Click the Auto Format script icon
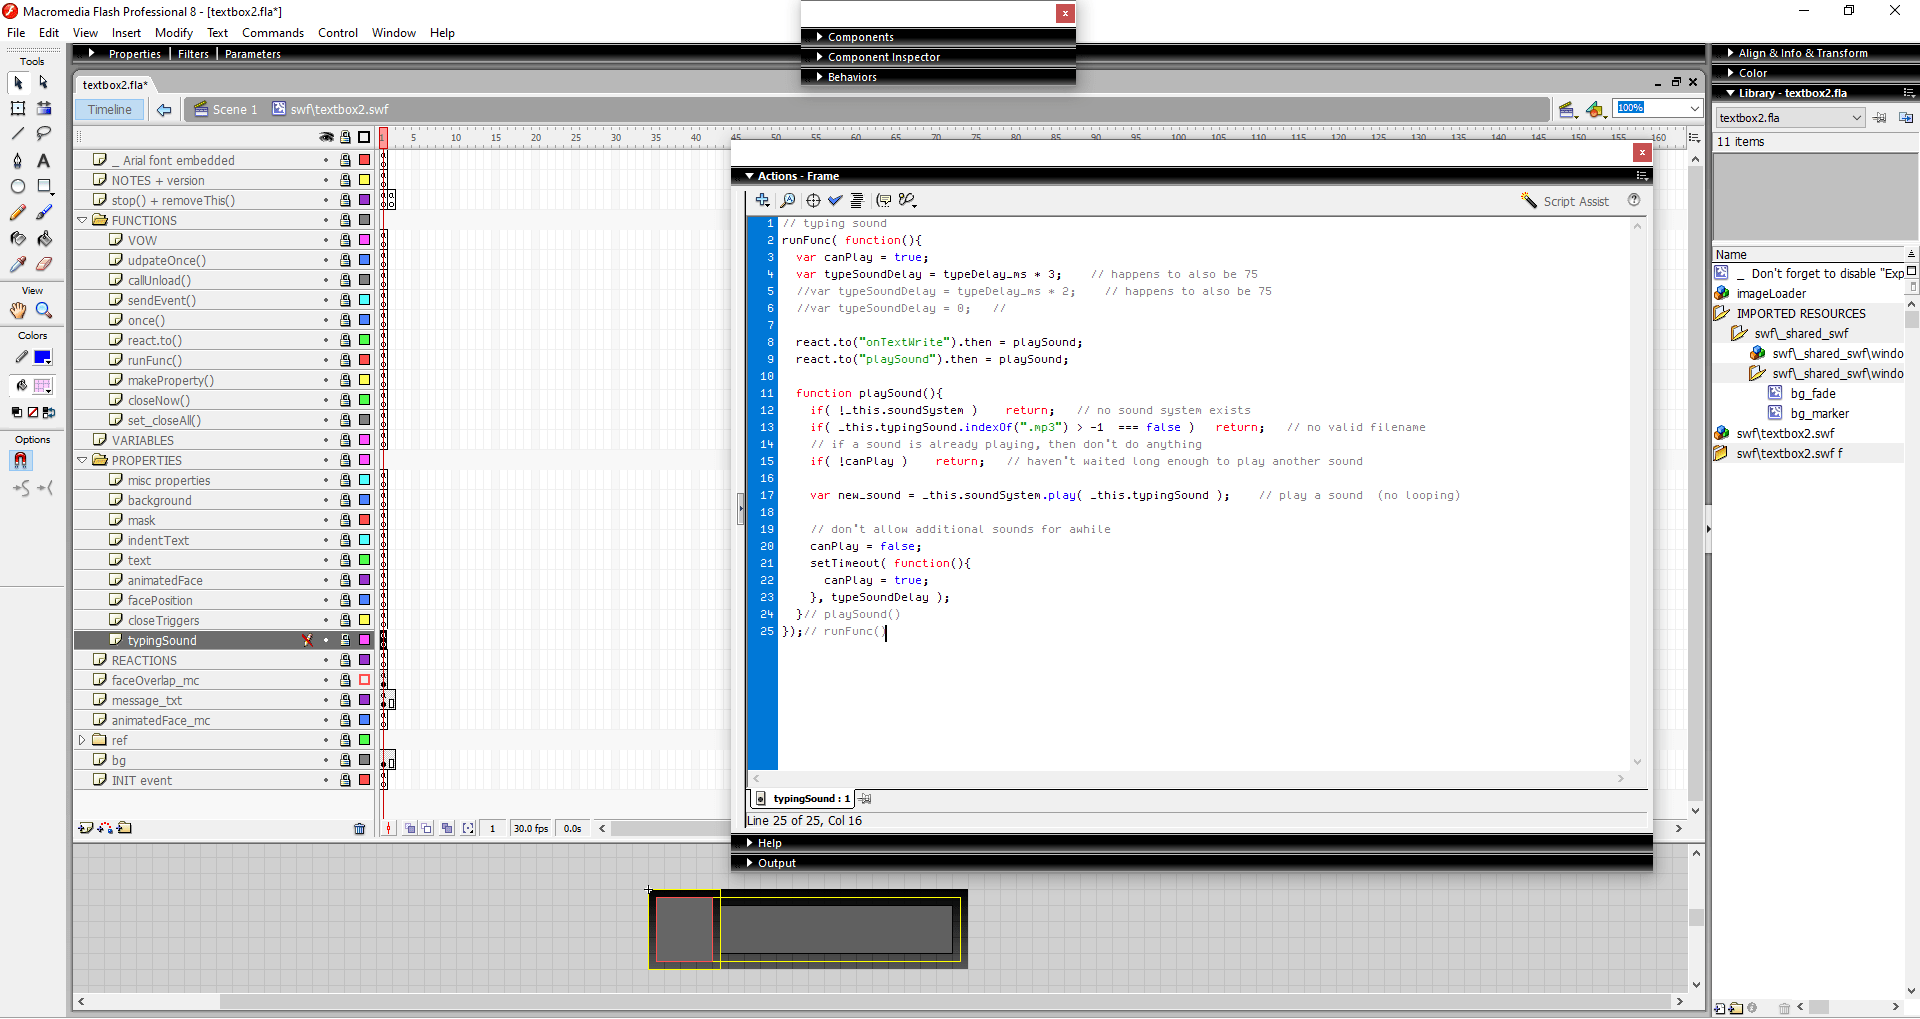1920x1019 pixels. [857, 200]
